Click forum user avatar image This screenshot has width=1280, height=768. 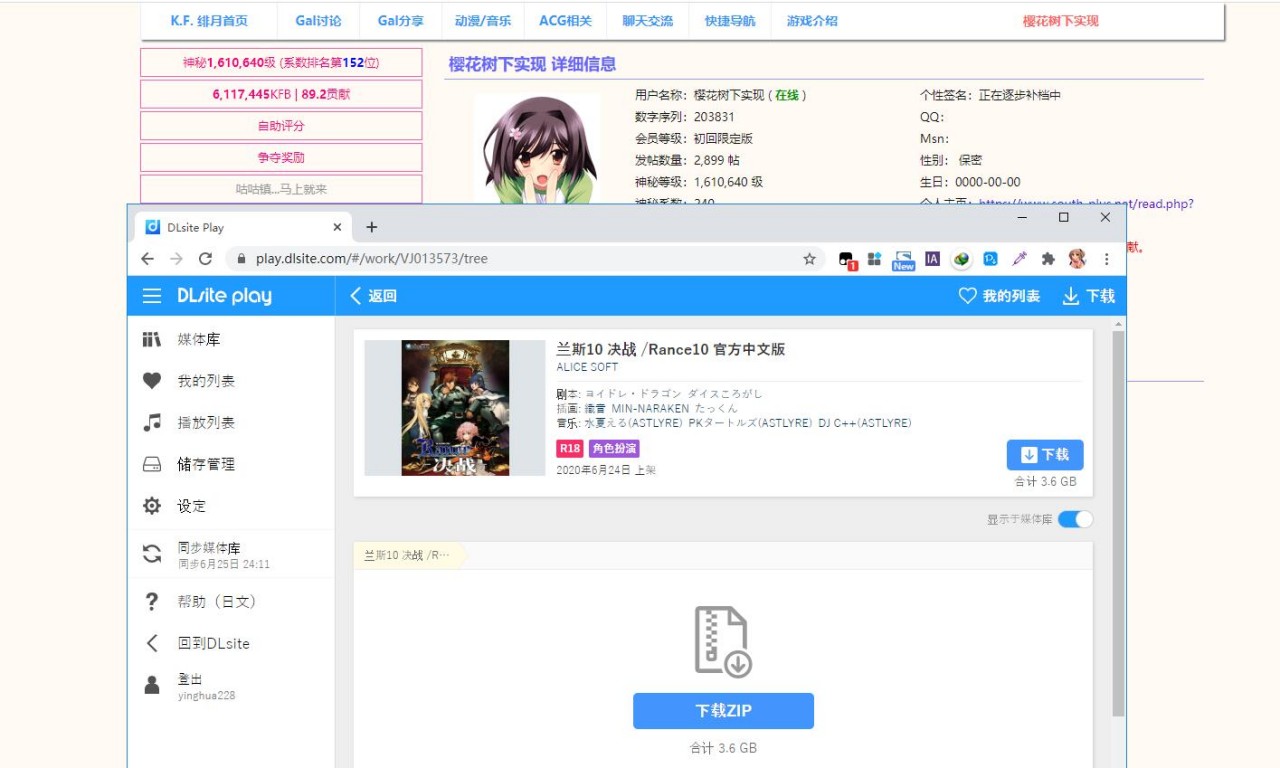(x=537, y=150)
